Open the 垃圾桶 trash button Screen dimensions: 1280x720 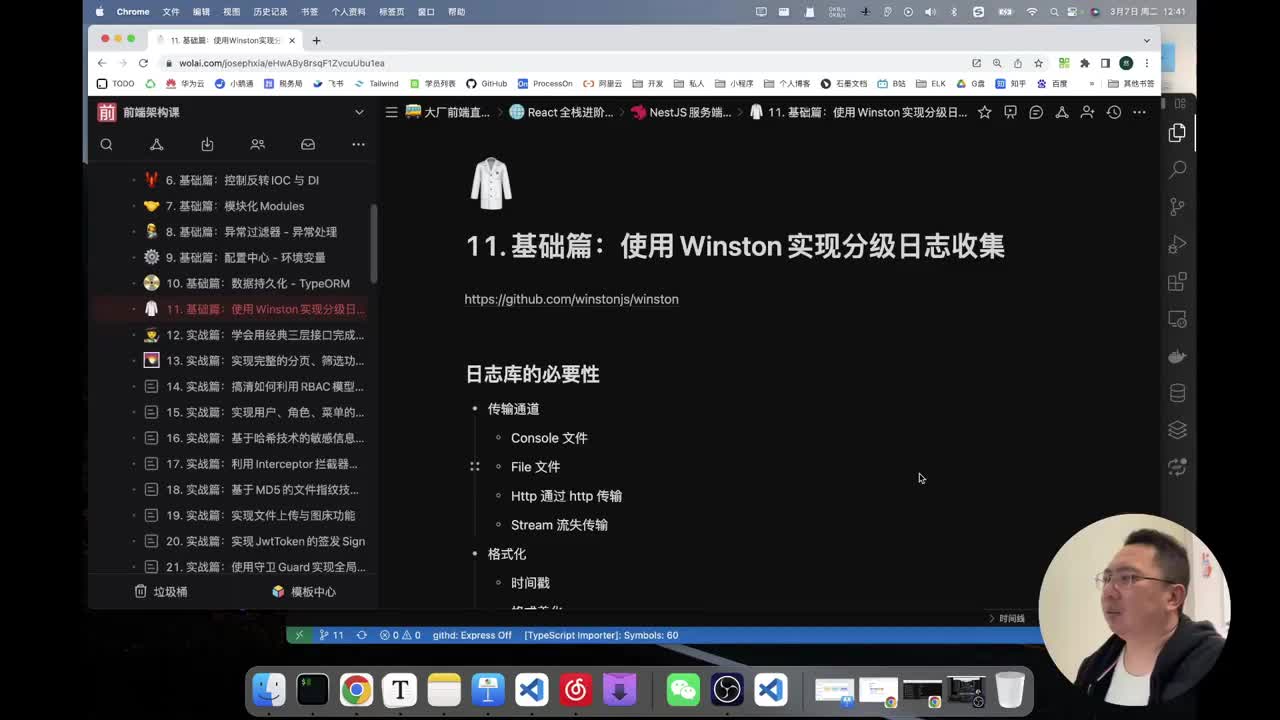[x=161, y=592]
